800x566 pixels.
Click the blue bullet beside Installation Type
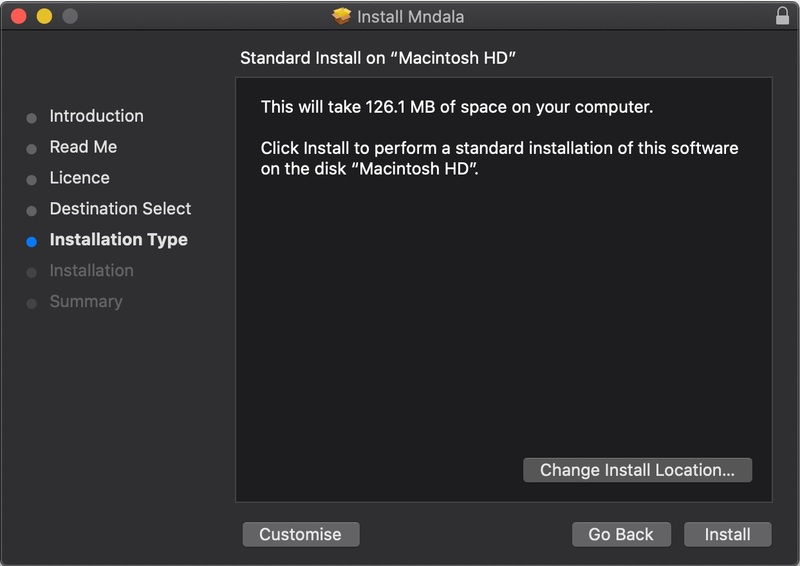coord(32,241)
